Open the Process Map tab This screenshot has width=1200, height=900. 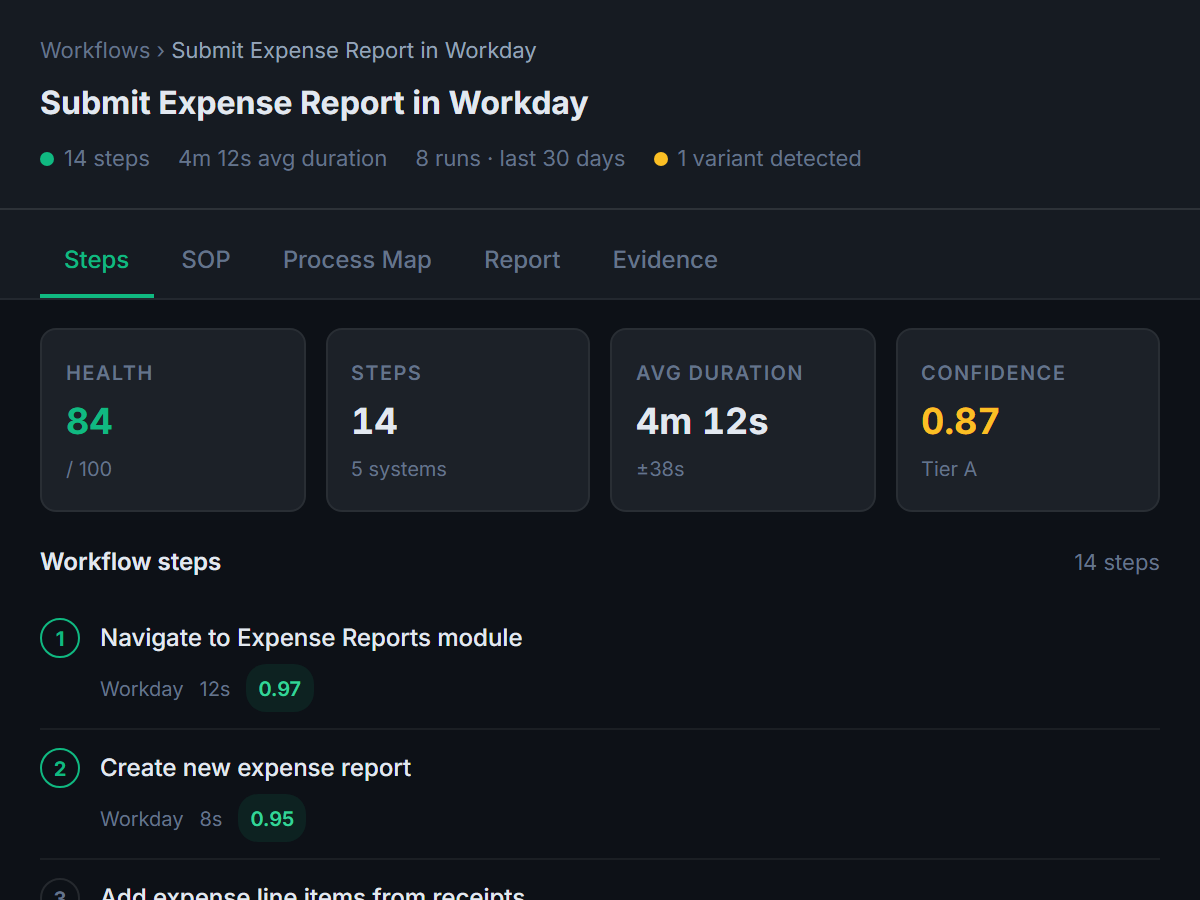(x=357, y=260)
